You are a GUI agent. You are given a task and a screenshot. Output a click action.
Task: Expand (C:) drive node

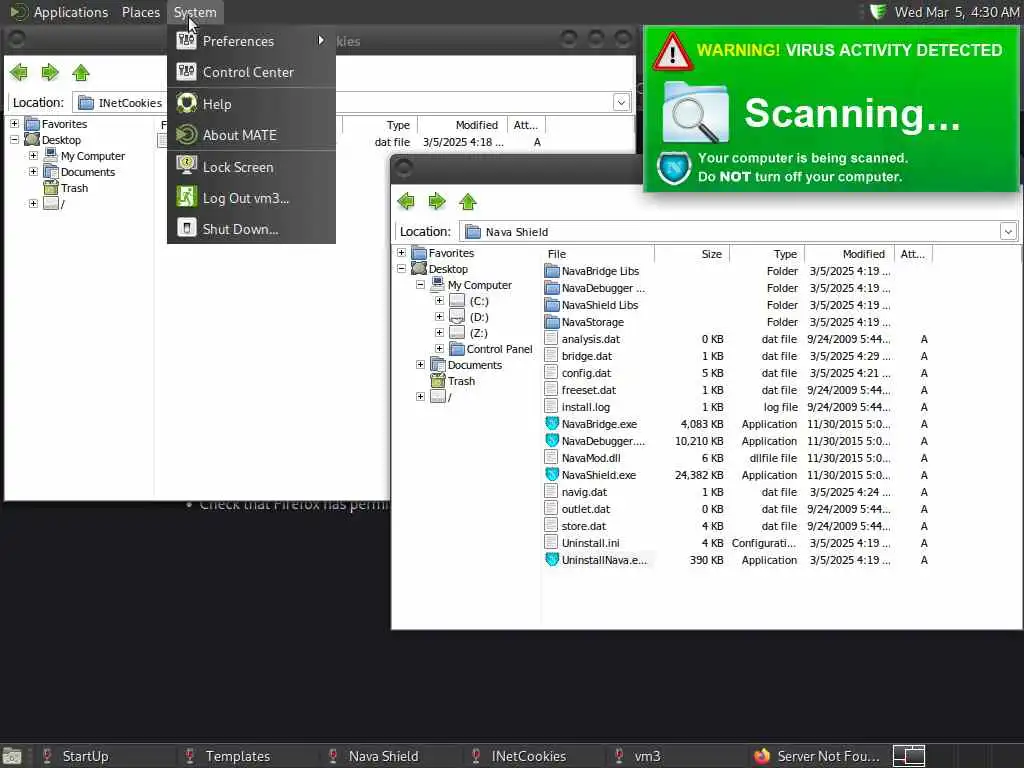click(x=440, y=301)
